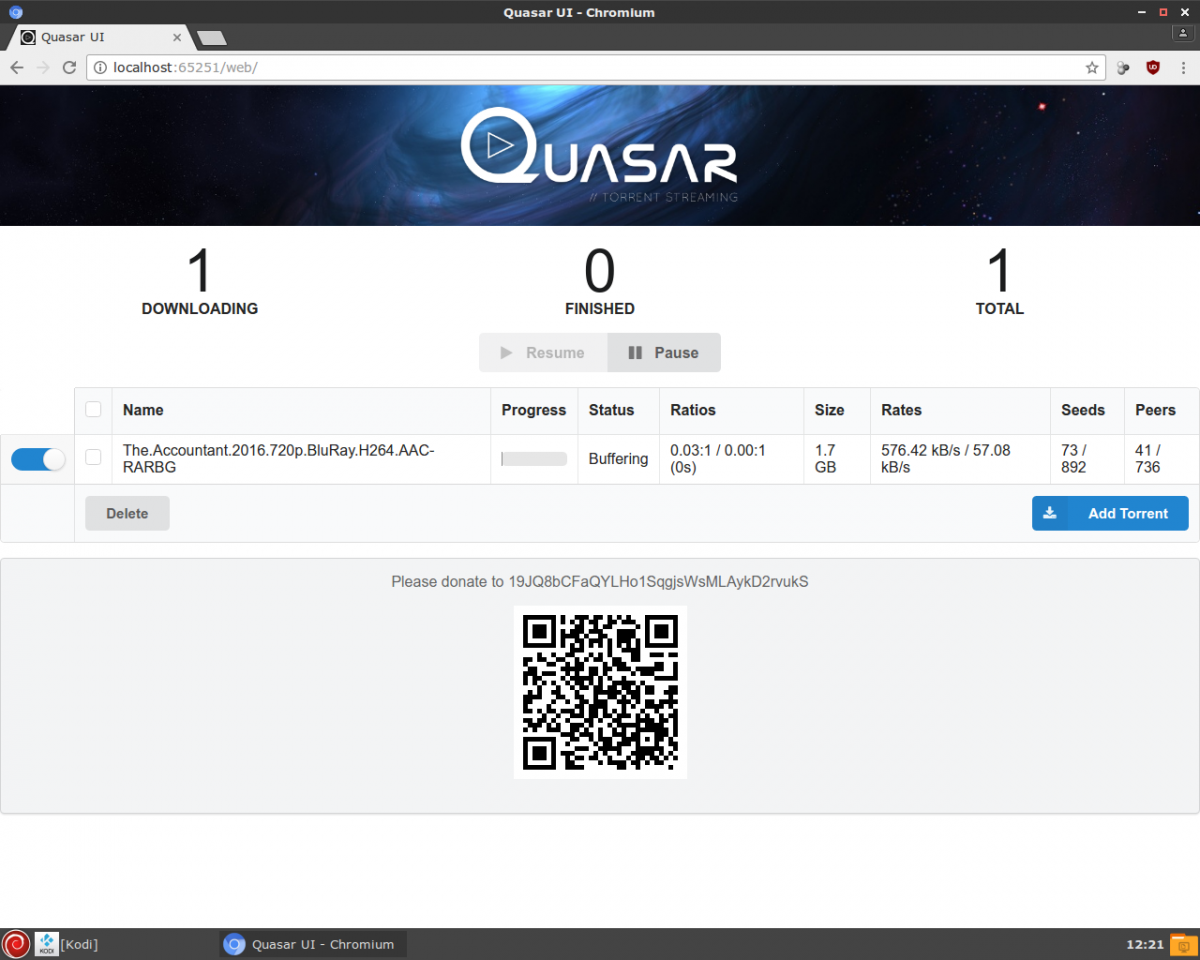Open a new tab button
The width and height of the screenshot is (1200, 960).
point(212,38)
